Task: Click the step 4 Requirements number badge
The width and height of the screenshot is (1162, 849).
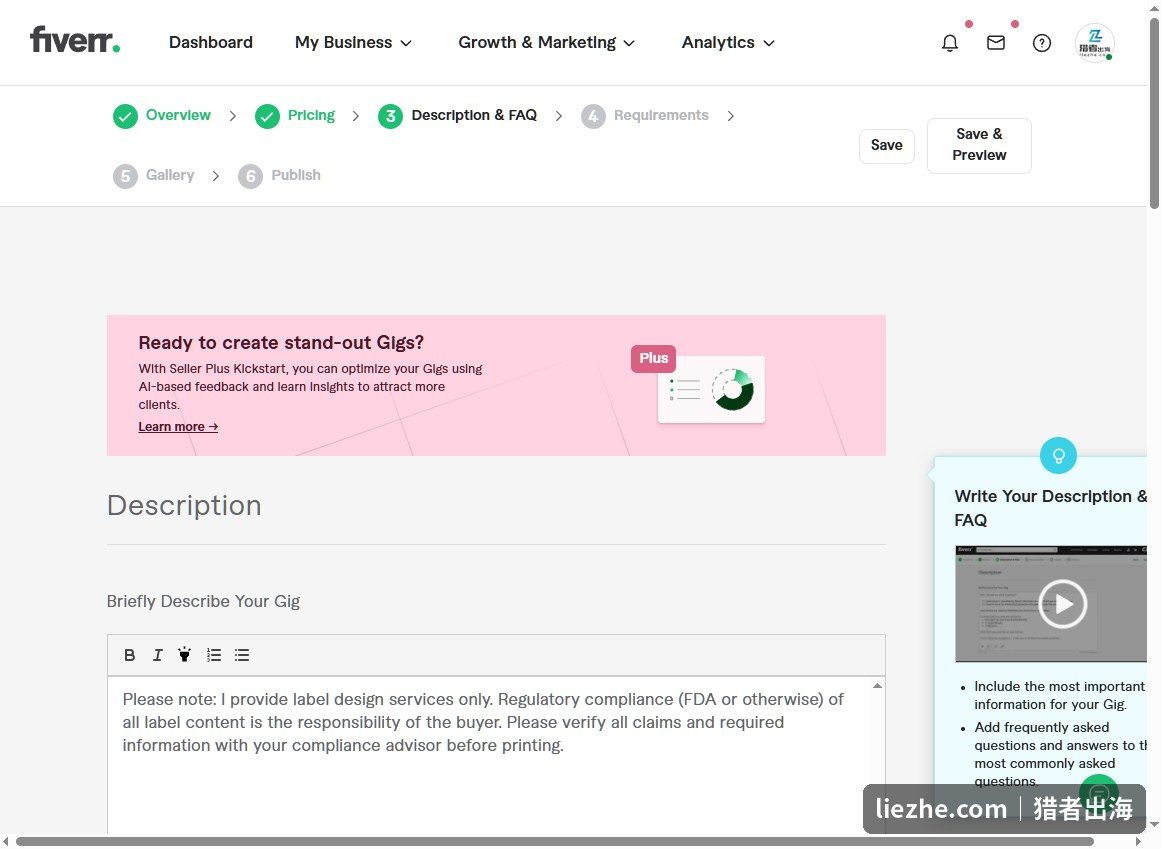Action: (x=593, y=116)
